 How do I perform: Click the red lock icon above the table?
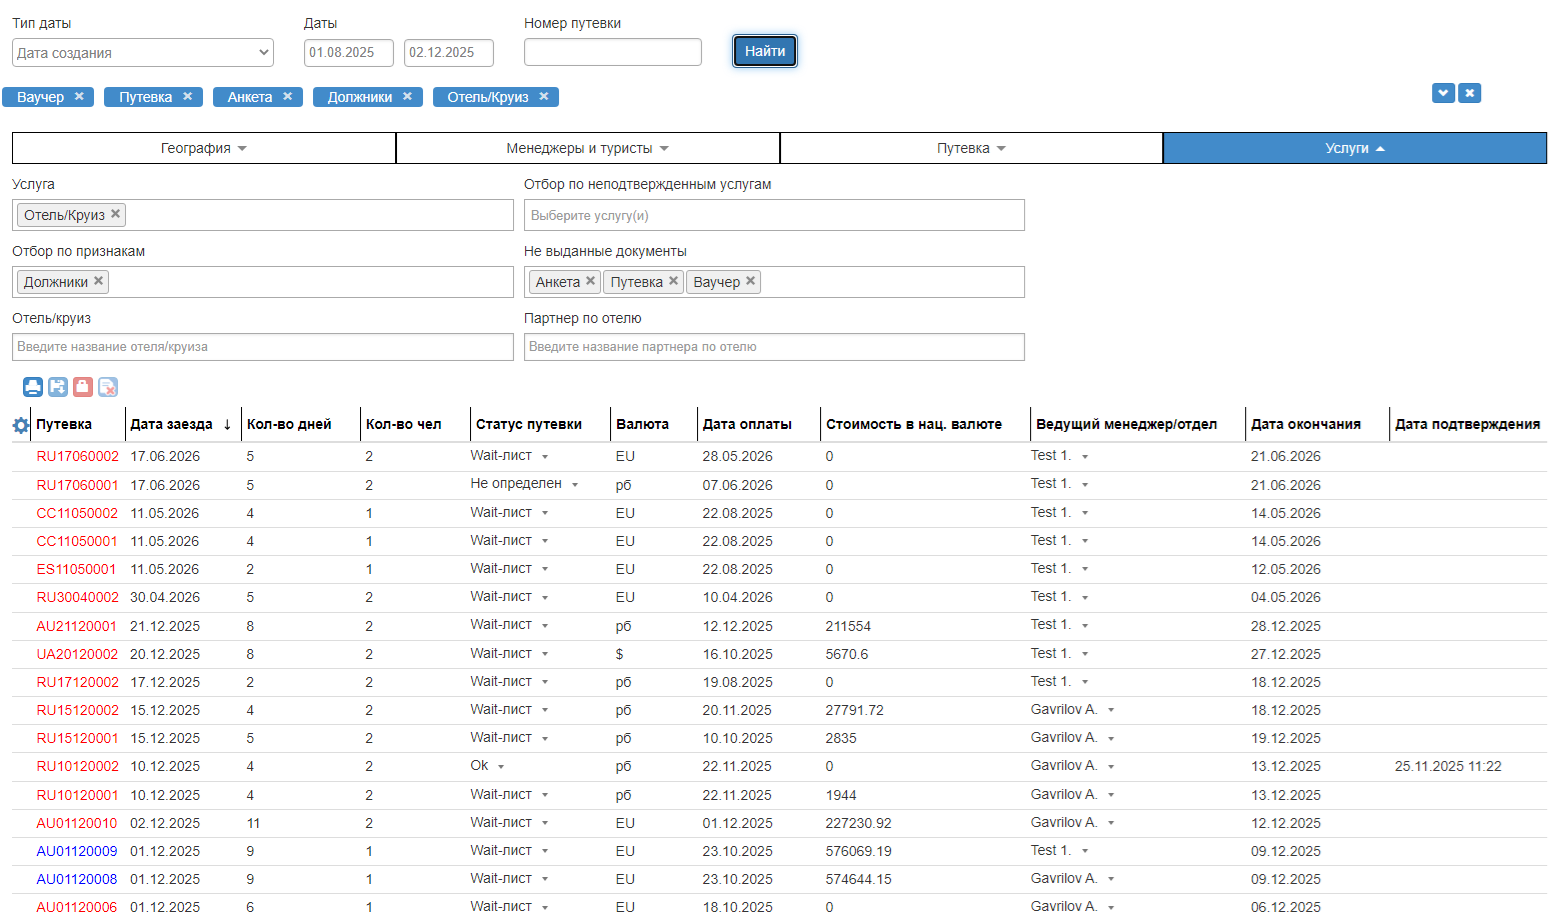point(83,387)
